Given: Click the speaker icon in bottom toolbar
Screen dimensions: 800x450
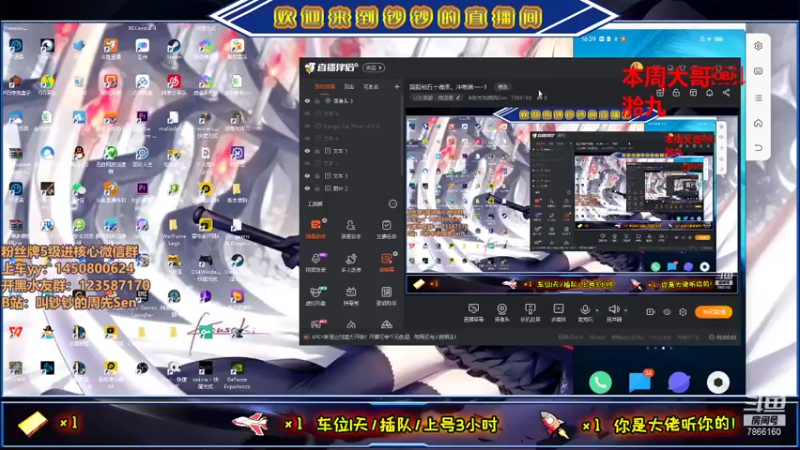Looking at the screenshot, I should pos(614,309).
